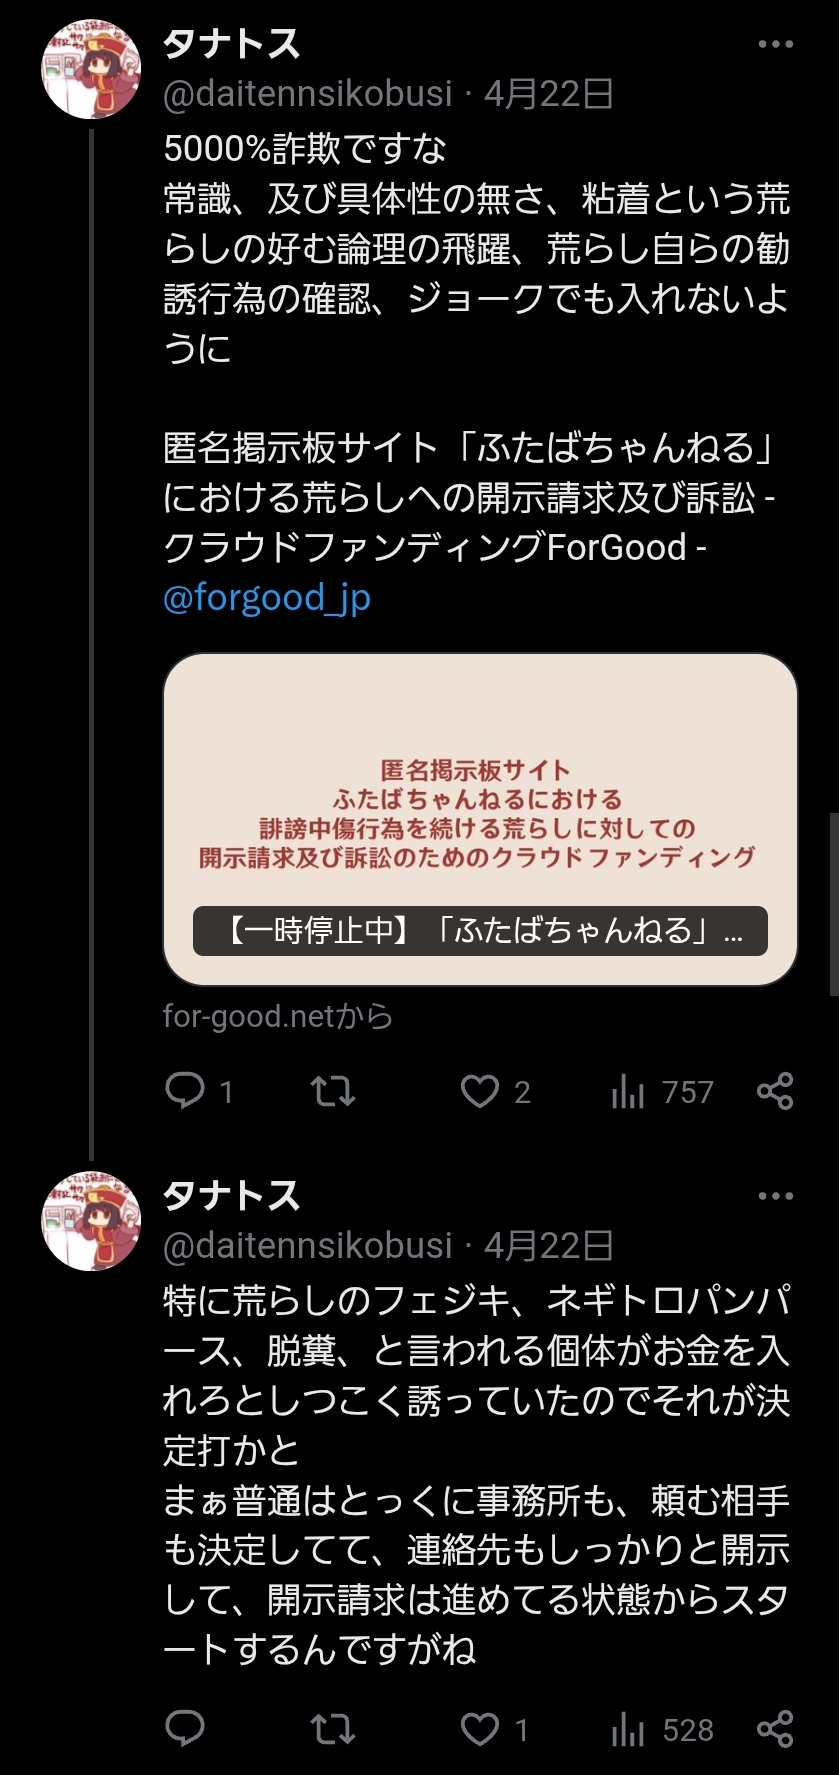
Task: Retweet the first tweet about 5000%詐欺
Action: [332, 1091]
